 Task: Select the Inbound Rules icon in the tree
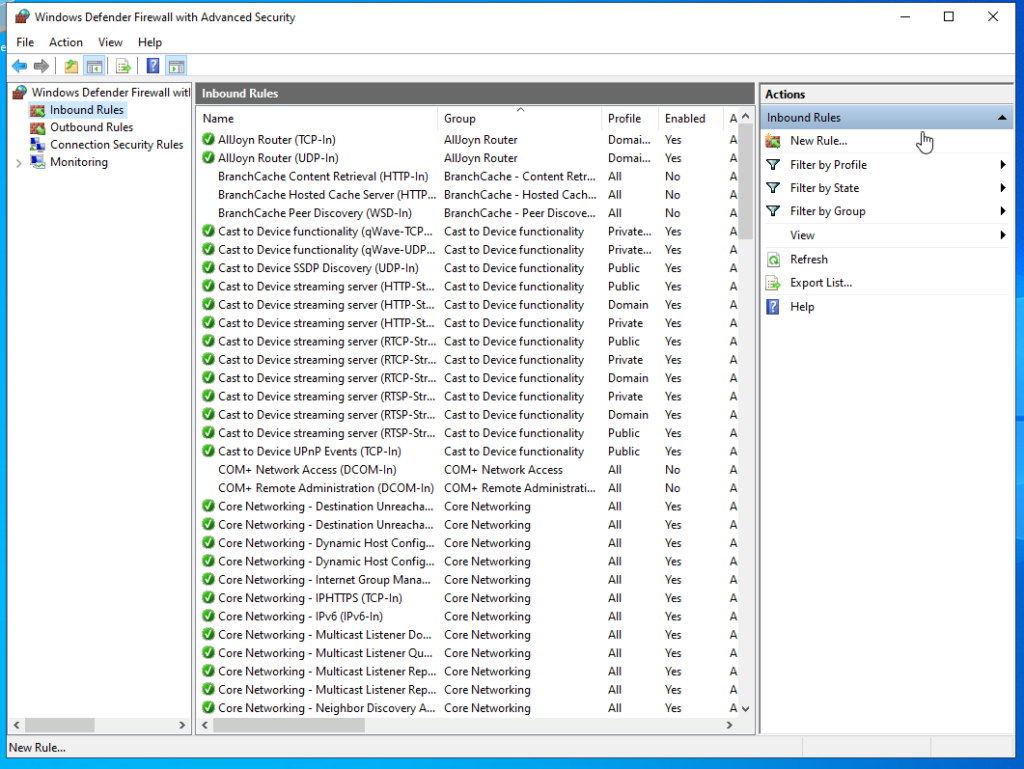[38, 110]
